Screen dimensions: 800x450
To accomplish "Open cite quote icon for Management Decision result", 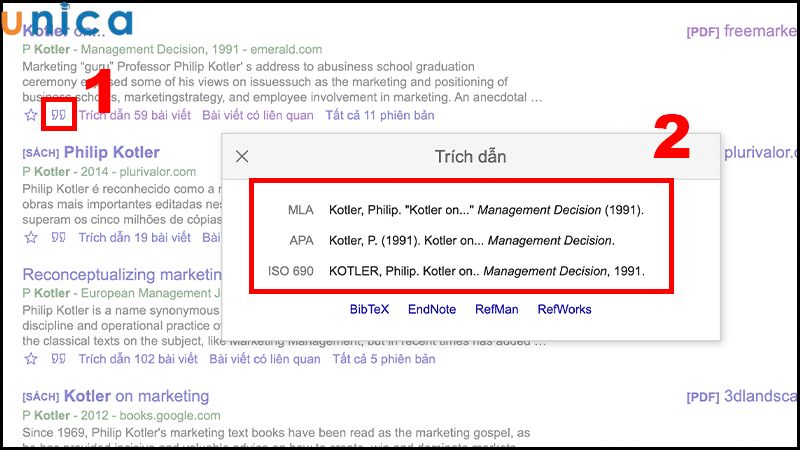I will (x=59, y=115).
